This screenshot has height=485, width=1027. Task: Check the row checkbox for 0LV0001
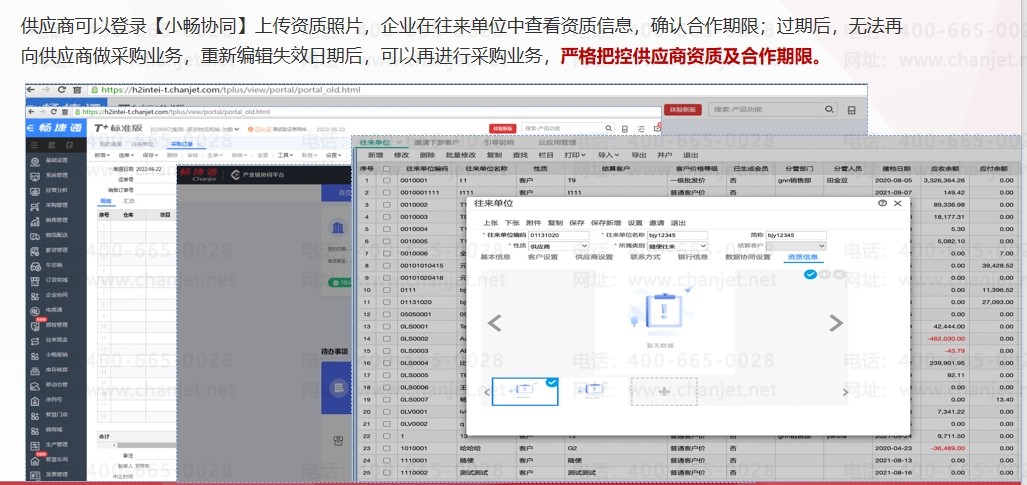[387, 412]
